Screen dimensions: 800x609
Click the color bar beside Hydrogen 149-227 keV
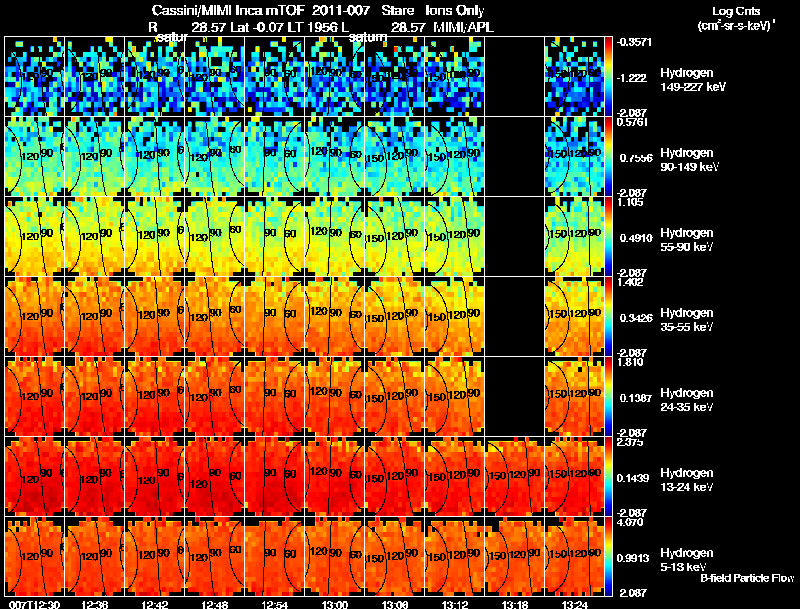(608, 77)
